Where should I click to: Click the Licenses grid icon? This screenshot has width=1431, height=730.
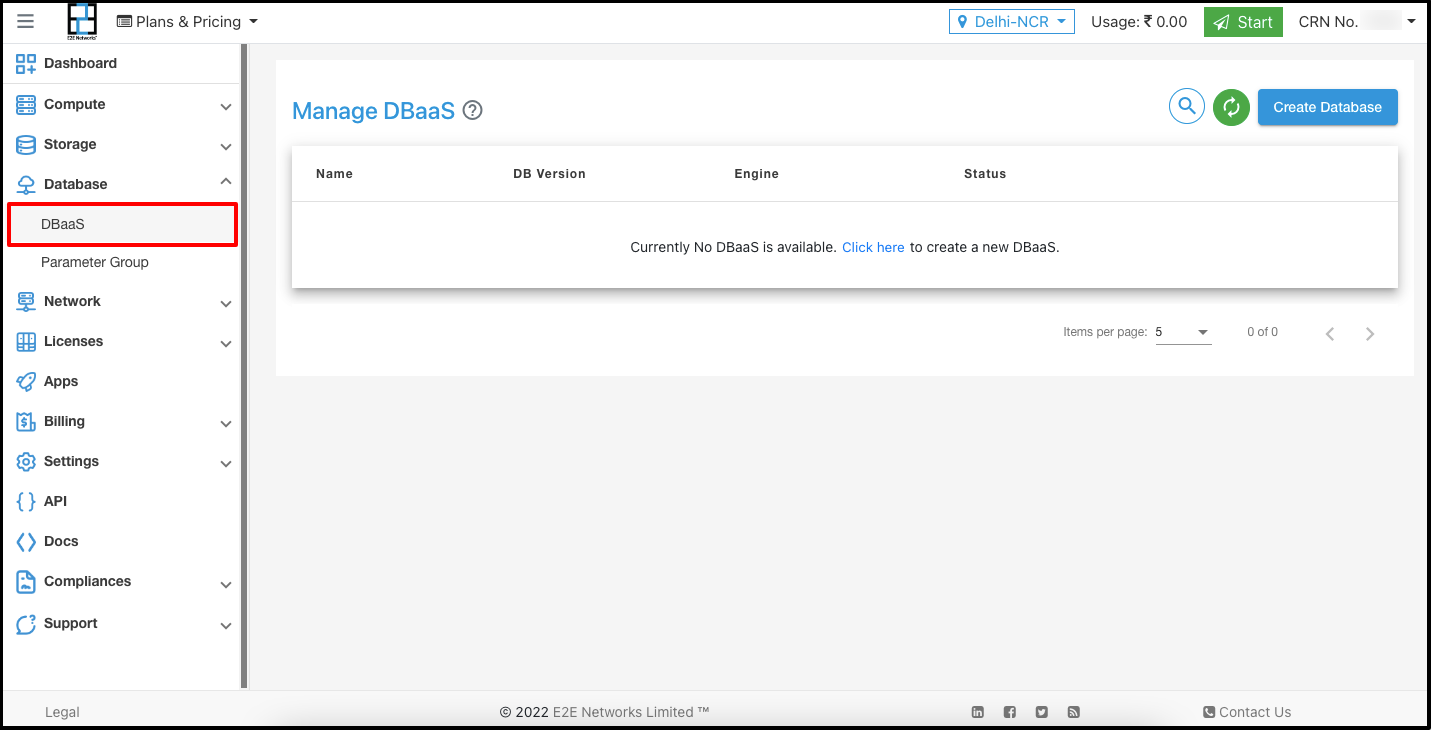[x=26, y=341]
